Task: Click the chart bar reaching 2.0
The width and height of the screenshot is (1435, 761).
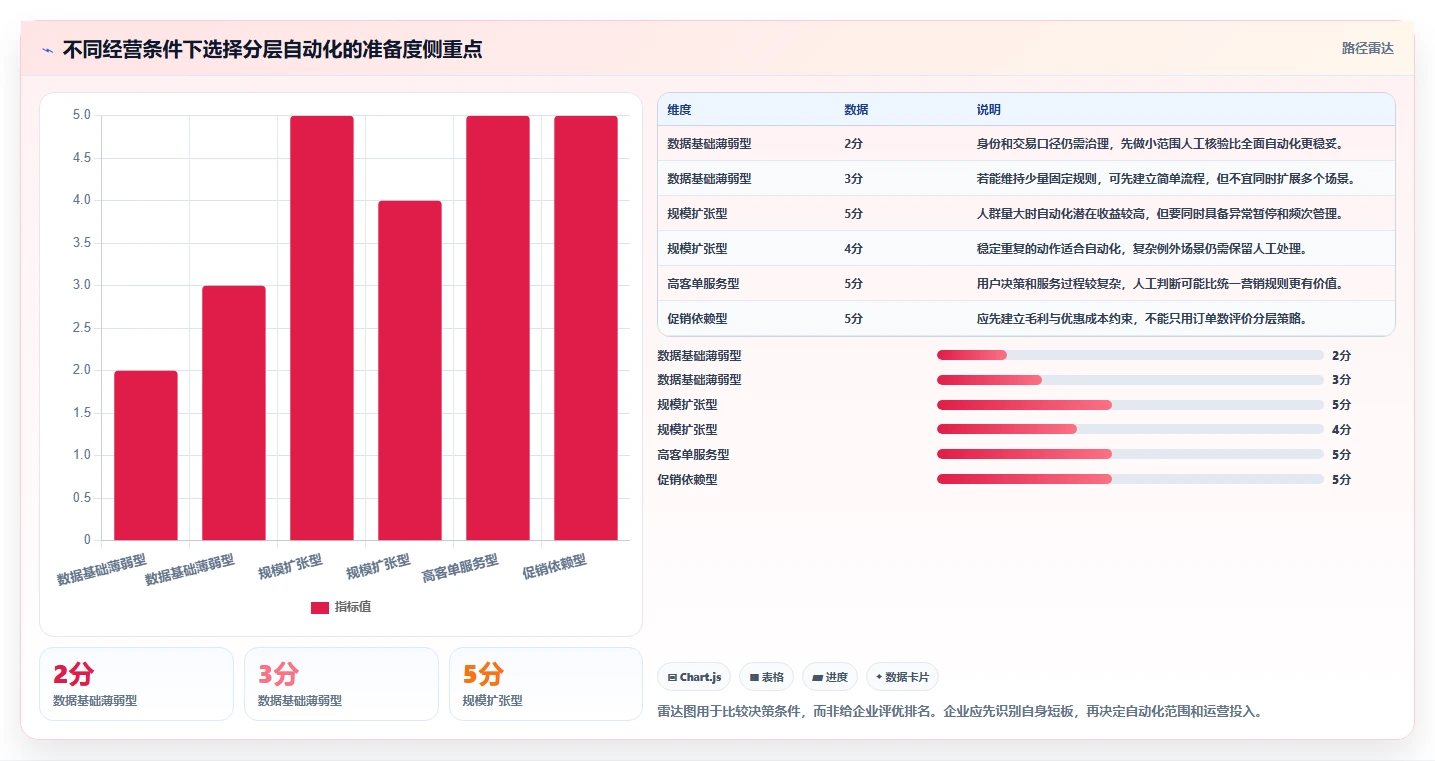Action: coord(146,455)
